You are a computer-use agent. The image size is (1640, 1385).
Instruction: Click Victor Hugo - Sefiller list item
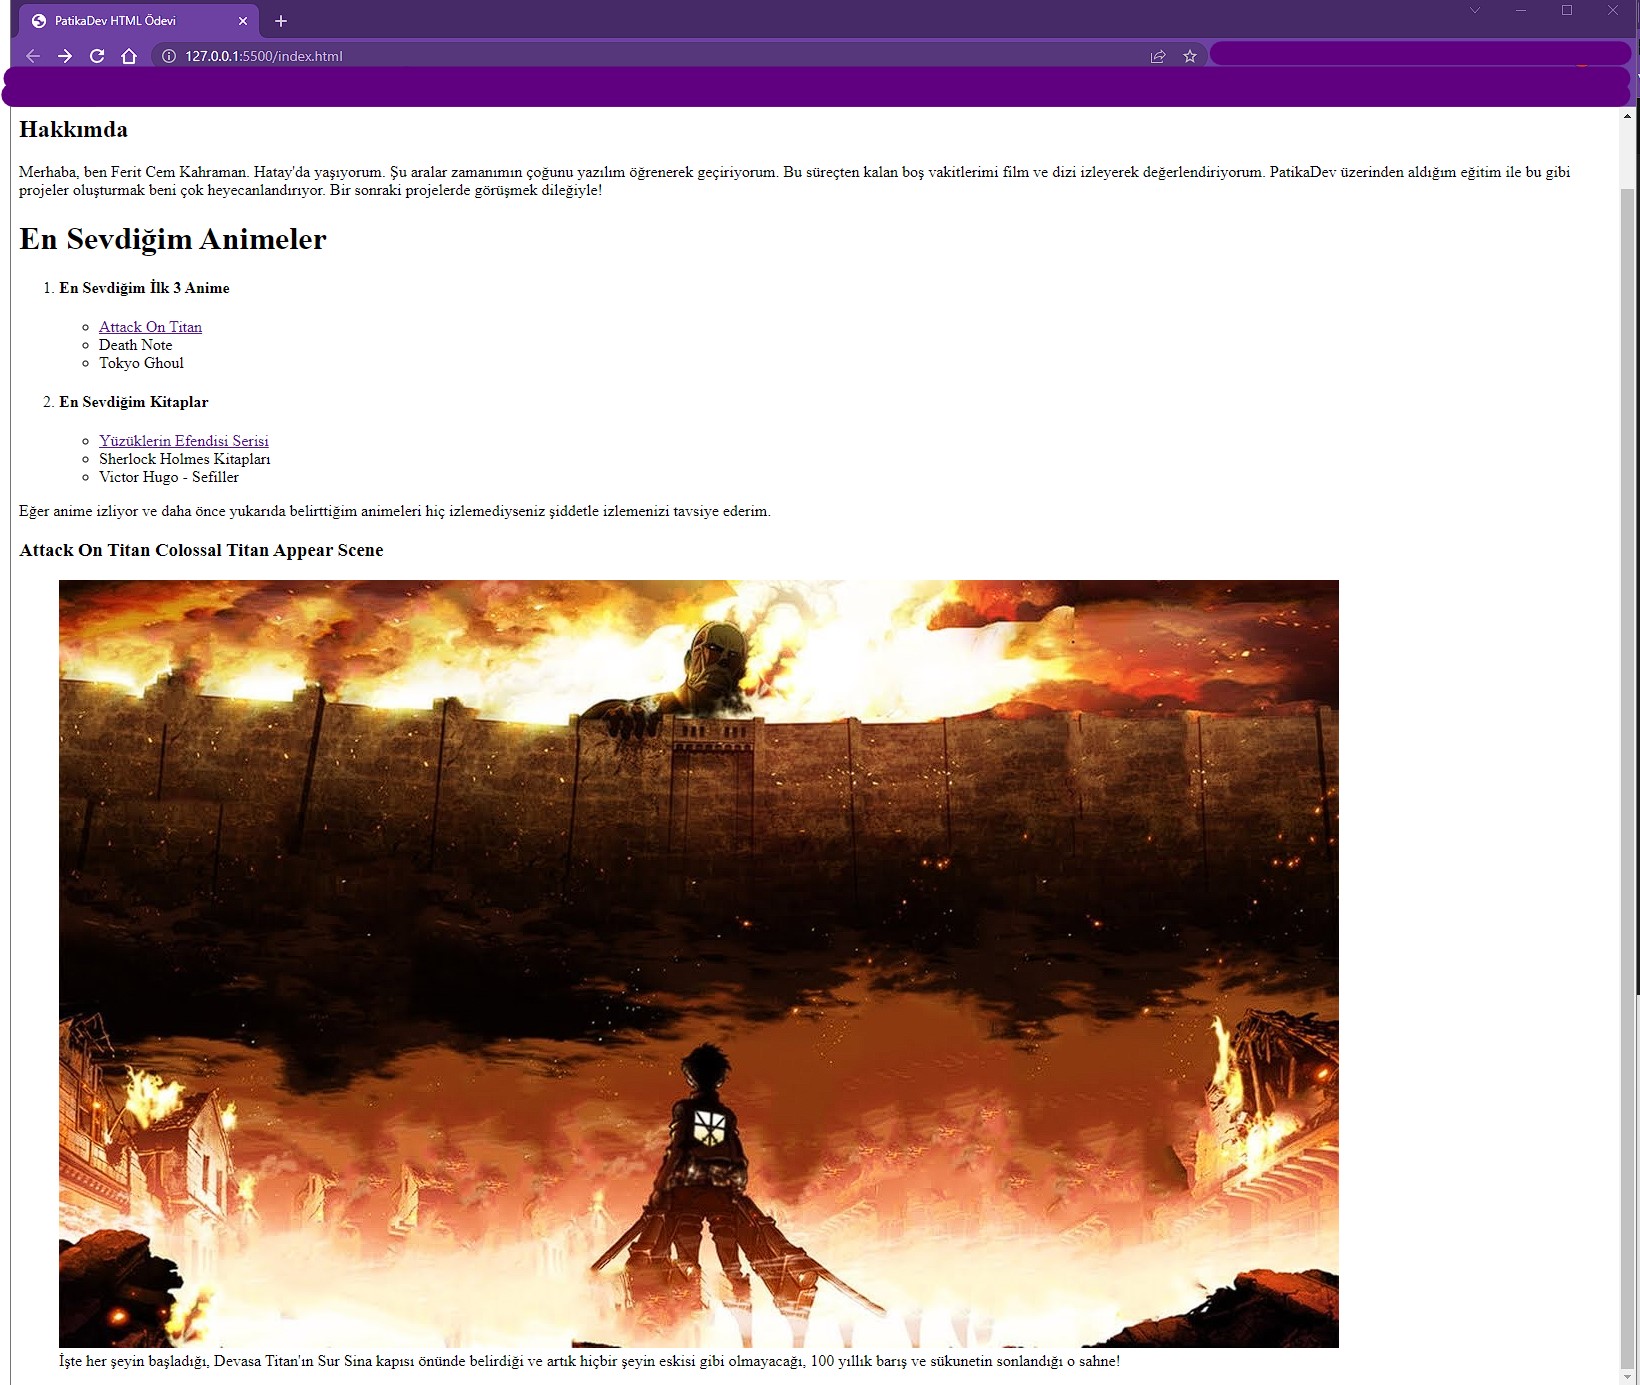click(169, 477)
